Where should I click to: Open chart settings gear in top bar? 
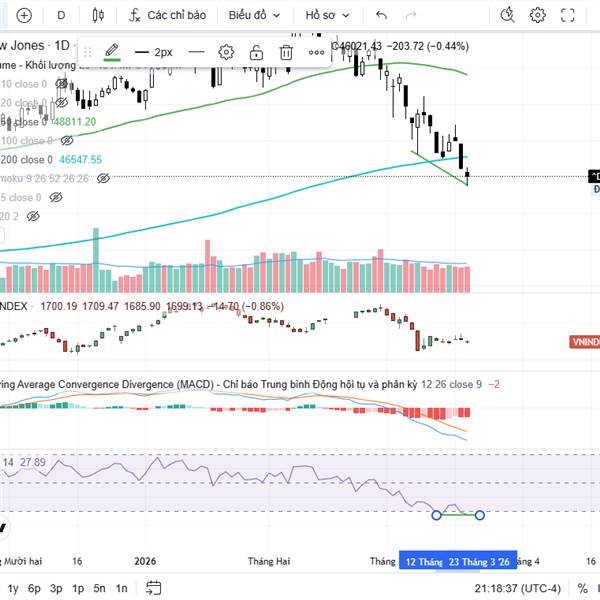tap(538, 15)
